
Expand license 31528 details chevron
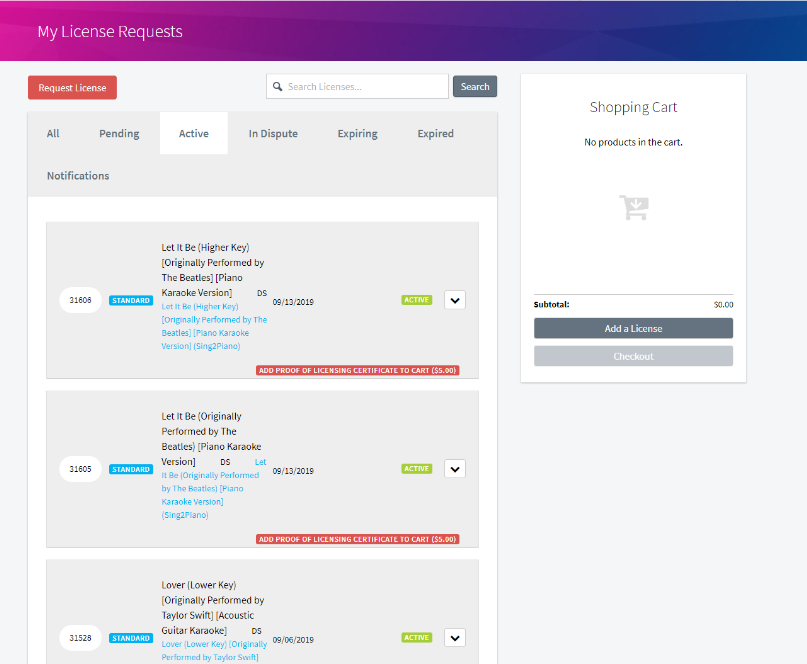(x=455, y=638)
